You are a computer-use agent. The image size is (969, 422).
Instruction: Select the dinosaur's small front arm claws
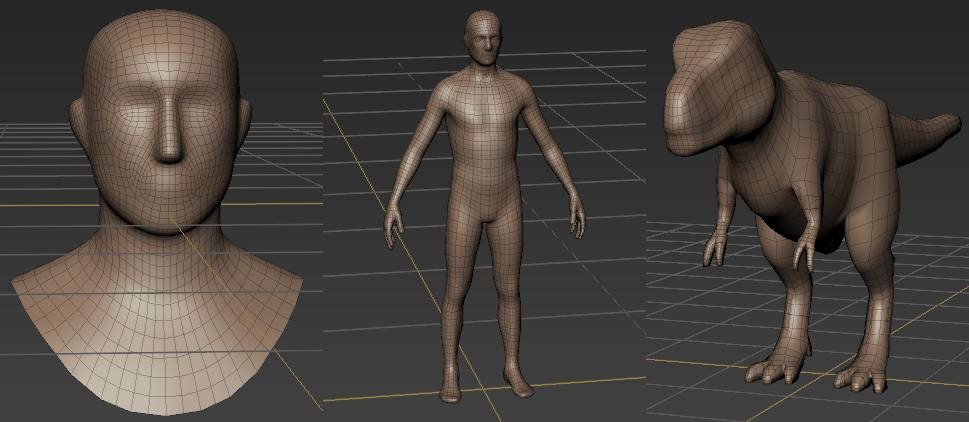click(x=715, y=248)
